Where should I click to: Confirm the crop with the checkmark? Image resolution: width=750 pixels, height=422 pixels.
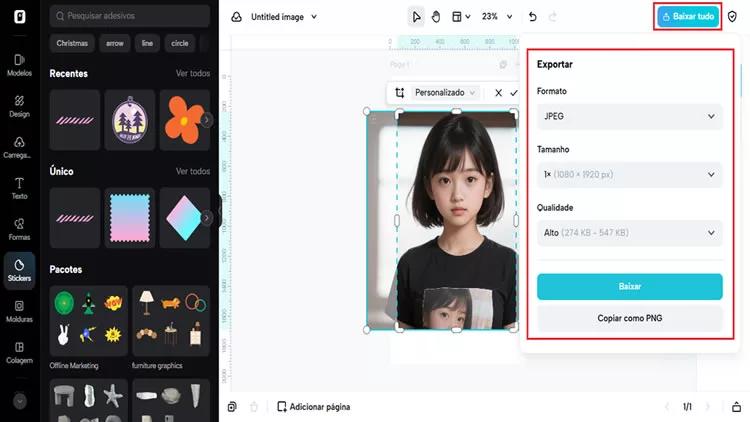point(514,92)
